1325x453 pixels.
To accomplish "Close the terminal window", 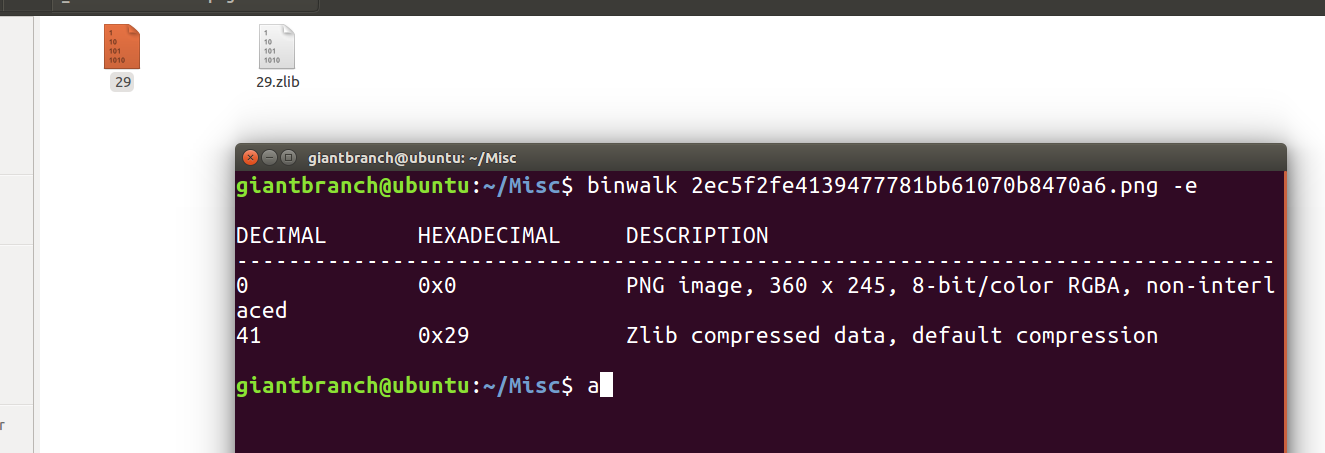I will click(x=250, y=157).
